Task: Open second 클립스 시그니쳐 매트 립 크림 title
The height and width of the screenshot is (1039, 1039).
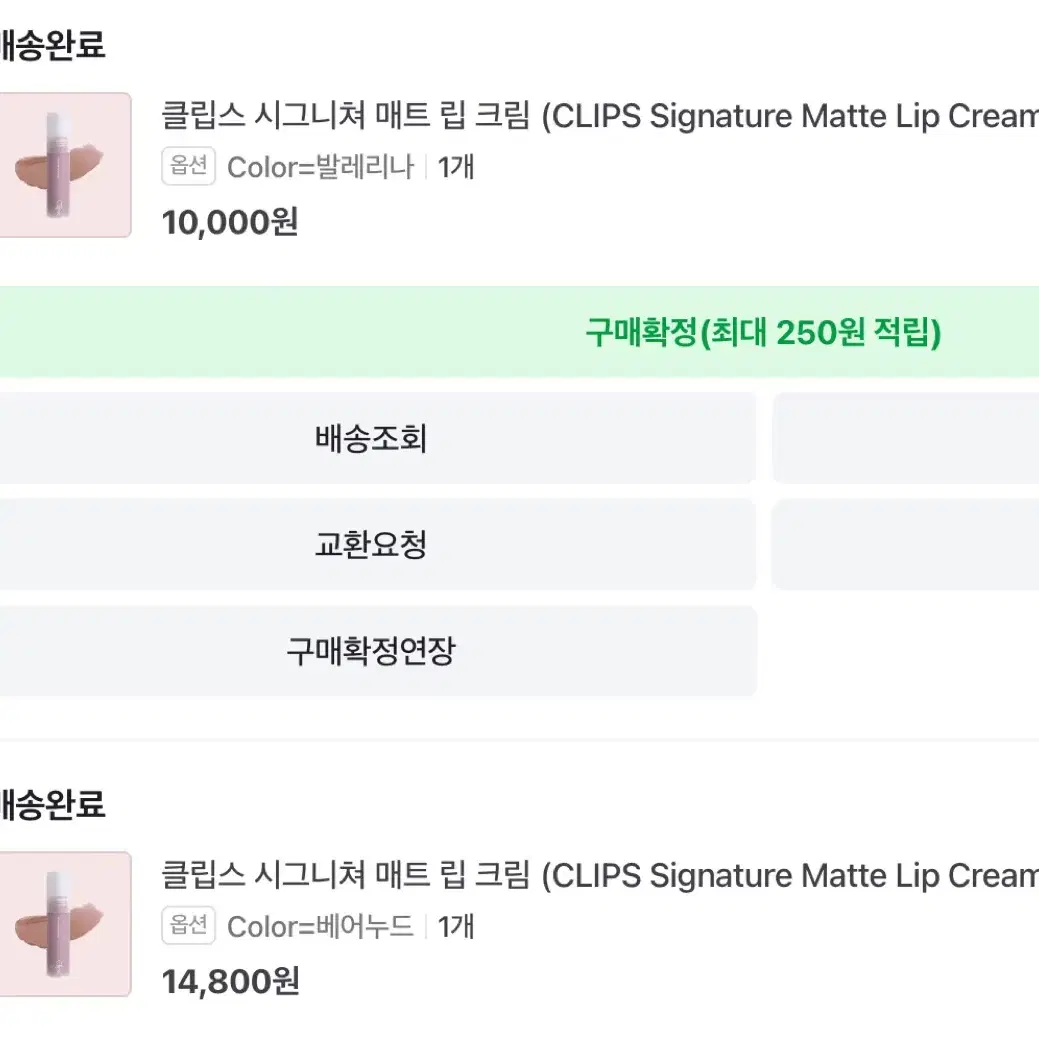Action: (600, 875)
